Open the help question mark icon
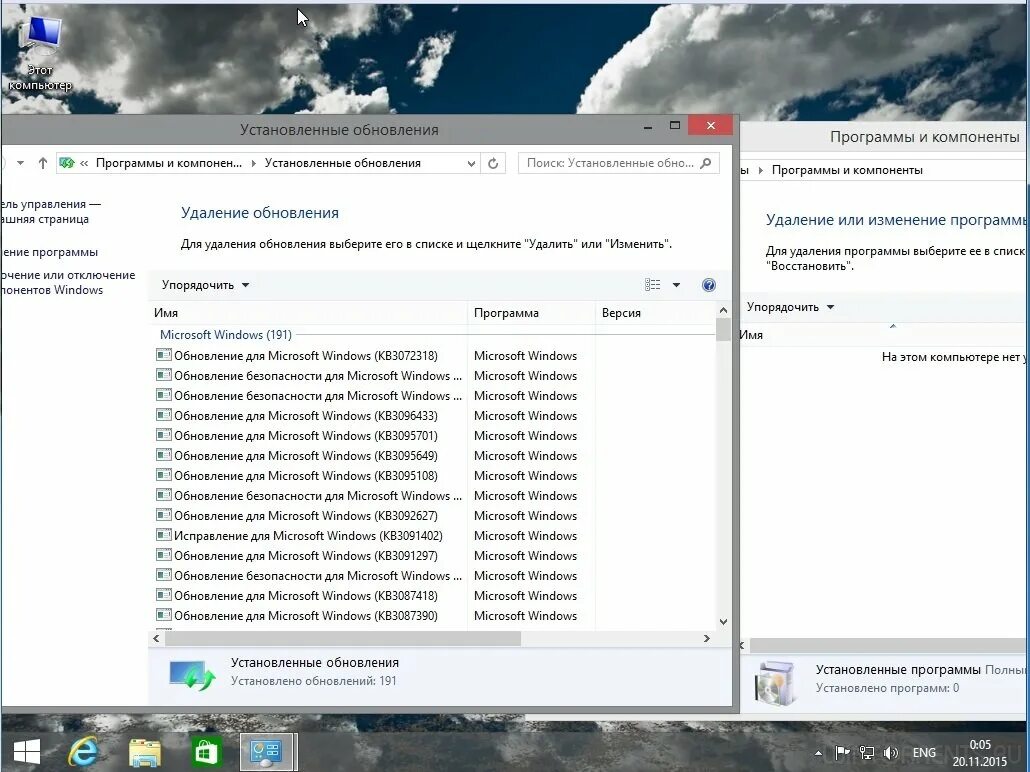The image size is (1030, 772). [709, 285]
